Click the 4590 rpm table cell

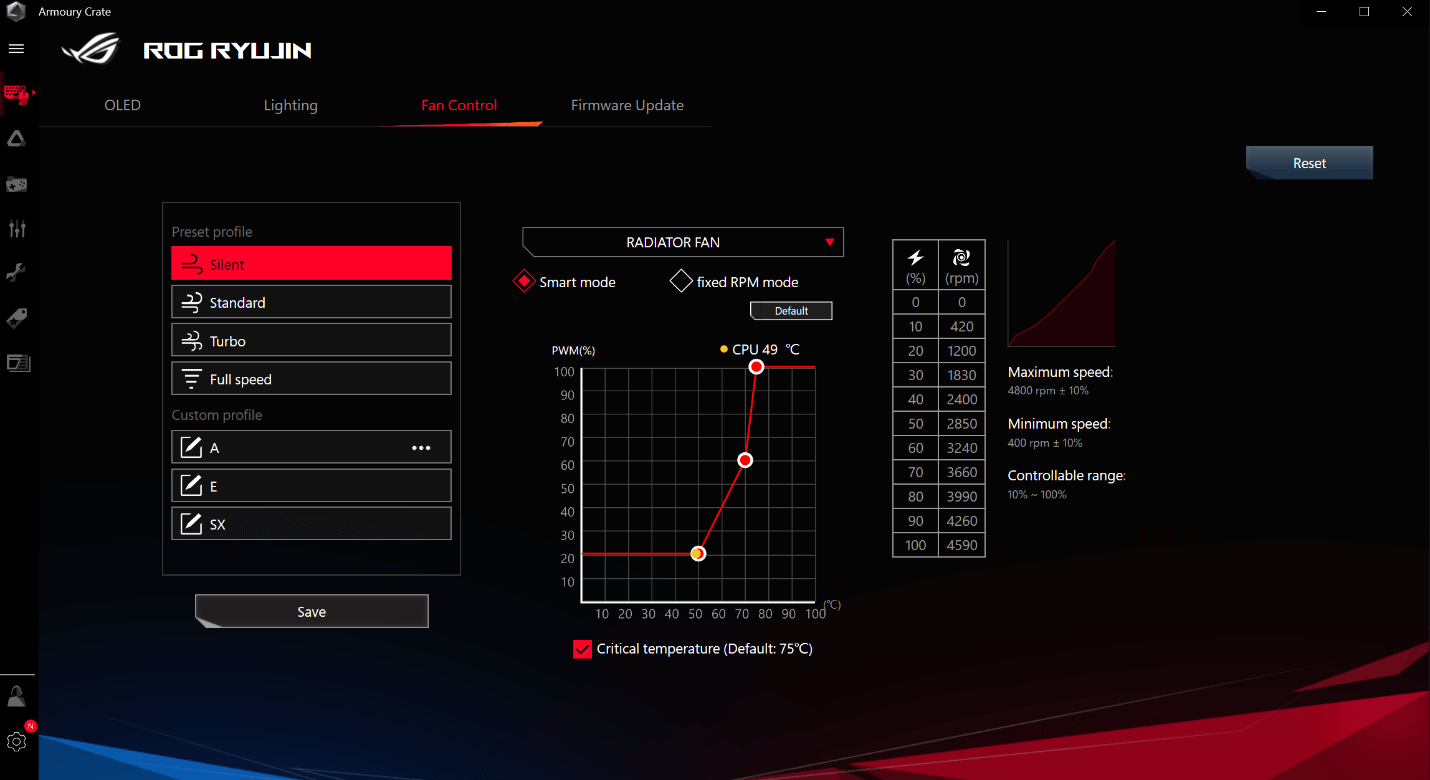coord(962,545)
